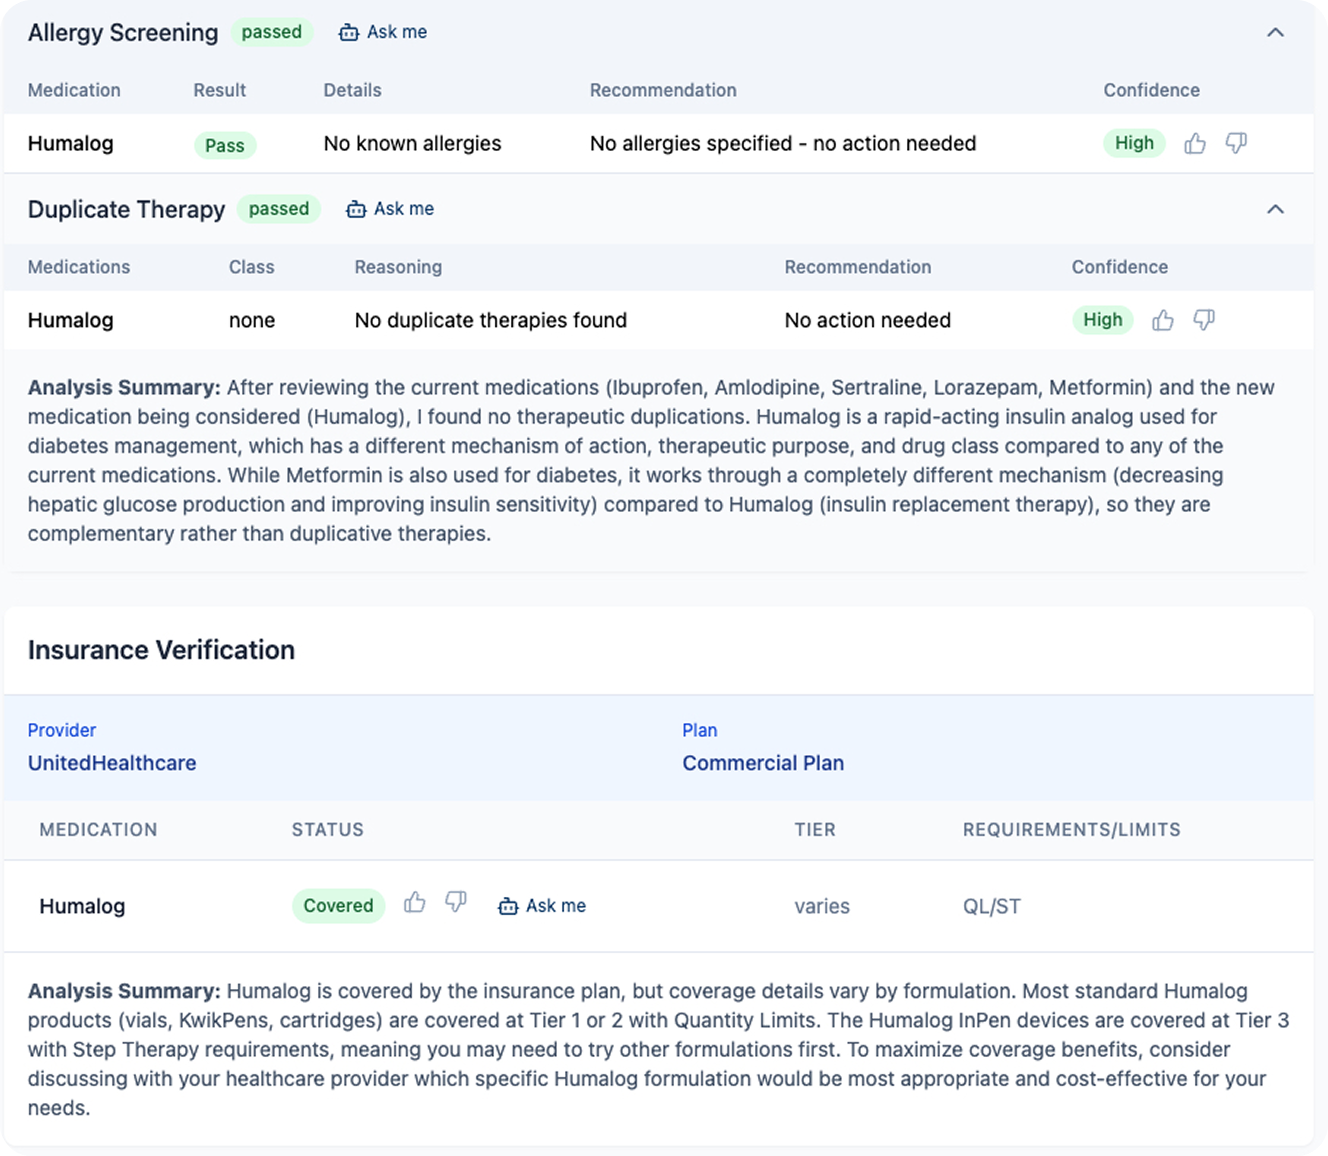Thumbs up the Allergy Screening Humalog result
Viewport: 1328px width, 1156px height.
[1195, 144]
